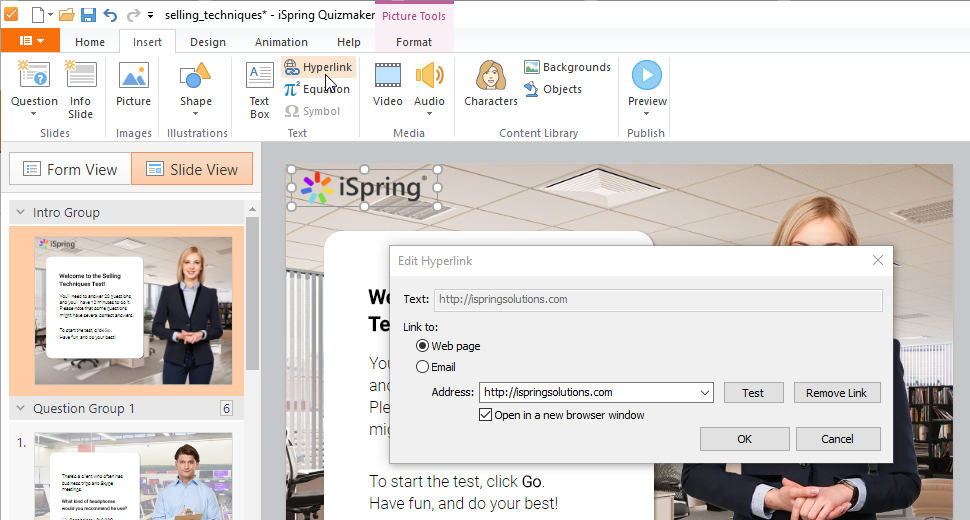Click the 'Have fun, and do your best!' text

click(x=463, y=503)
